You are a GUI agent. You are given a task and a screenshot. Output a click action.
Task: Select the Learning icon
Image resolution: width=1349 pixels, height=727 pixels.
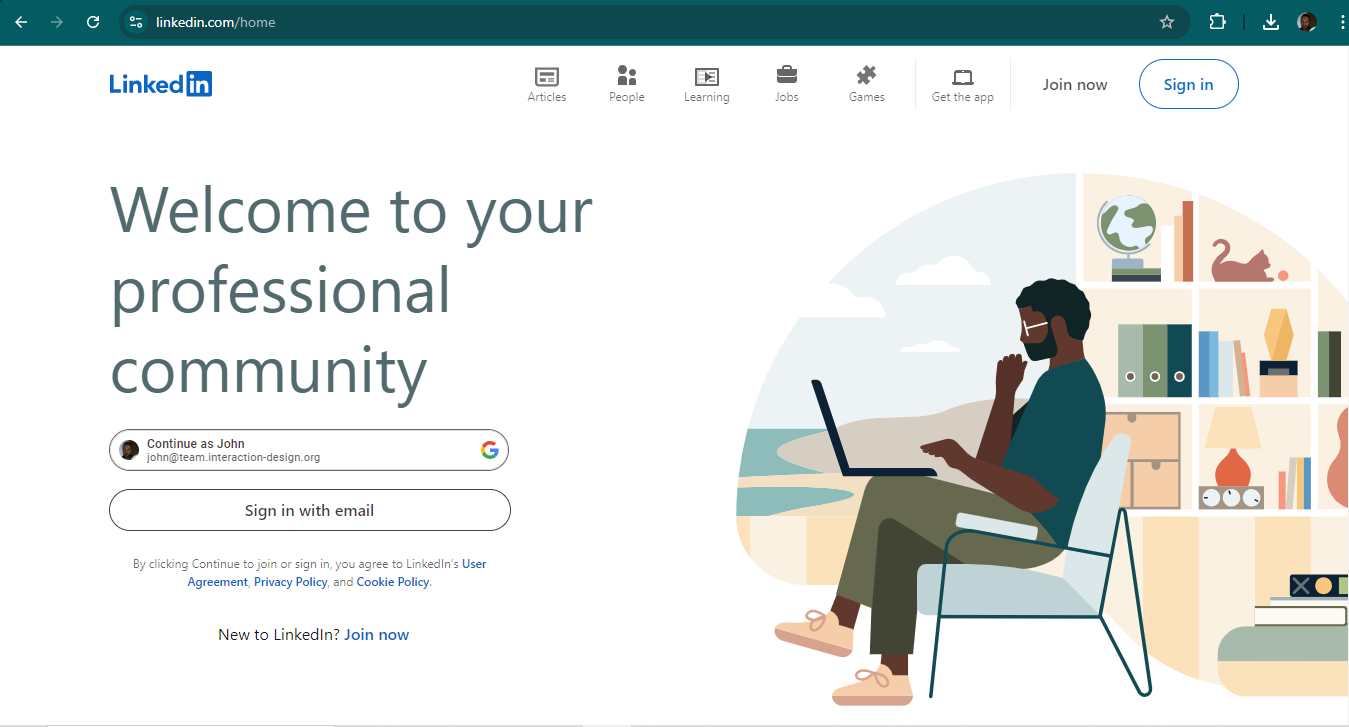tap(706, 76)
